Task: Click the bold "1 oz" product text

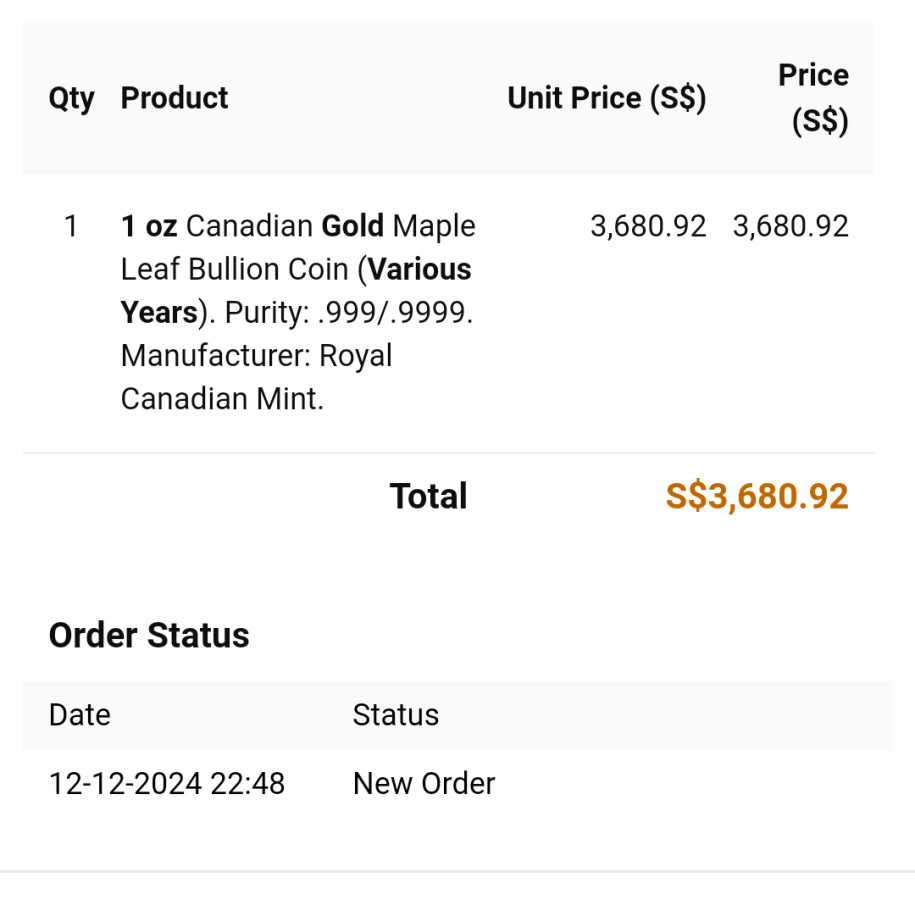Action: pyautogui.click(x=148, y=226)
